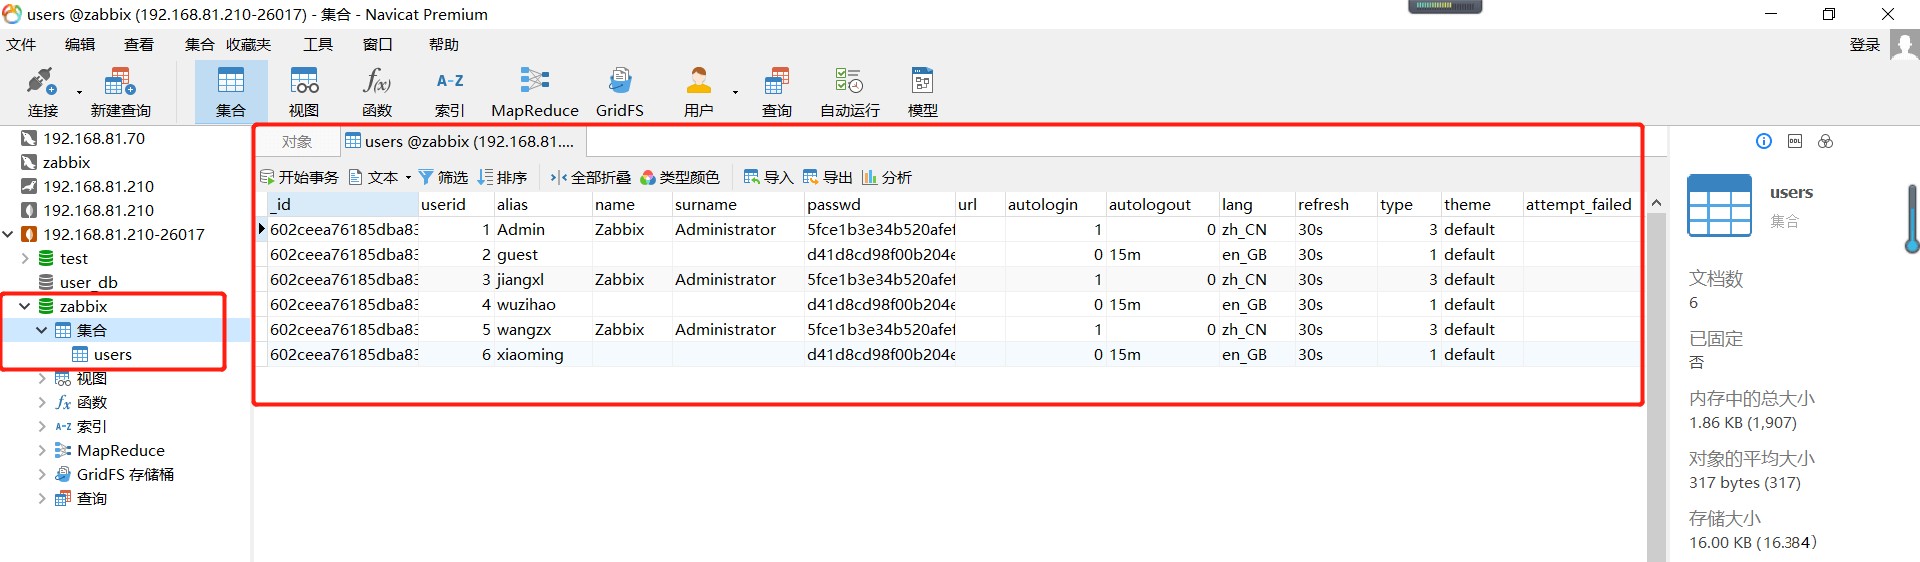Switch to the Objects (对象) tab
The image size is (1920, 562).
[297, 142]
